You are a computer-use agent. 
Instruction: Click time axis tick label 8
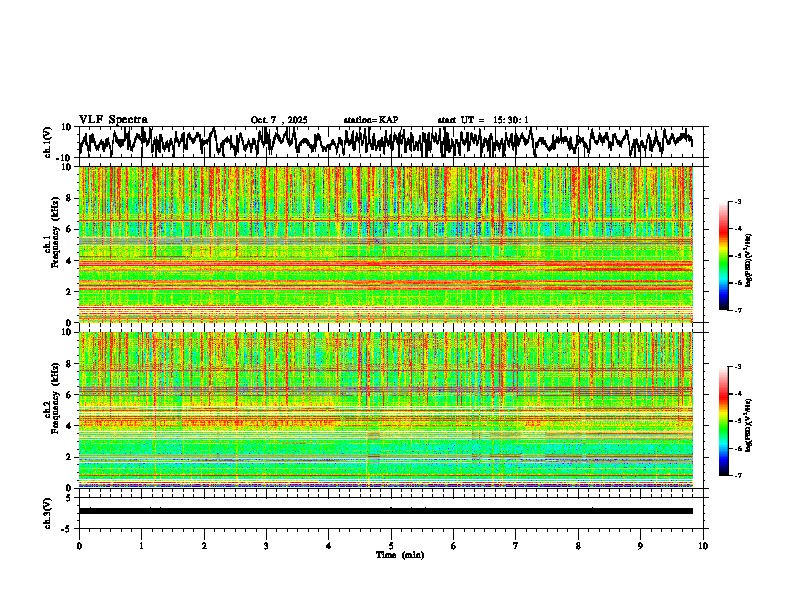pos(578,546)
